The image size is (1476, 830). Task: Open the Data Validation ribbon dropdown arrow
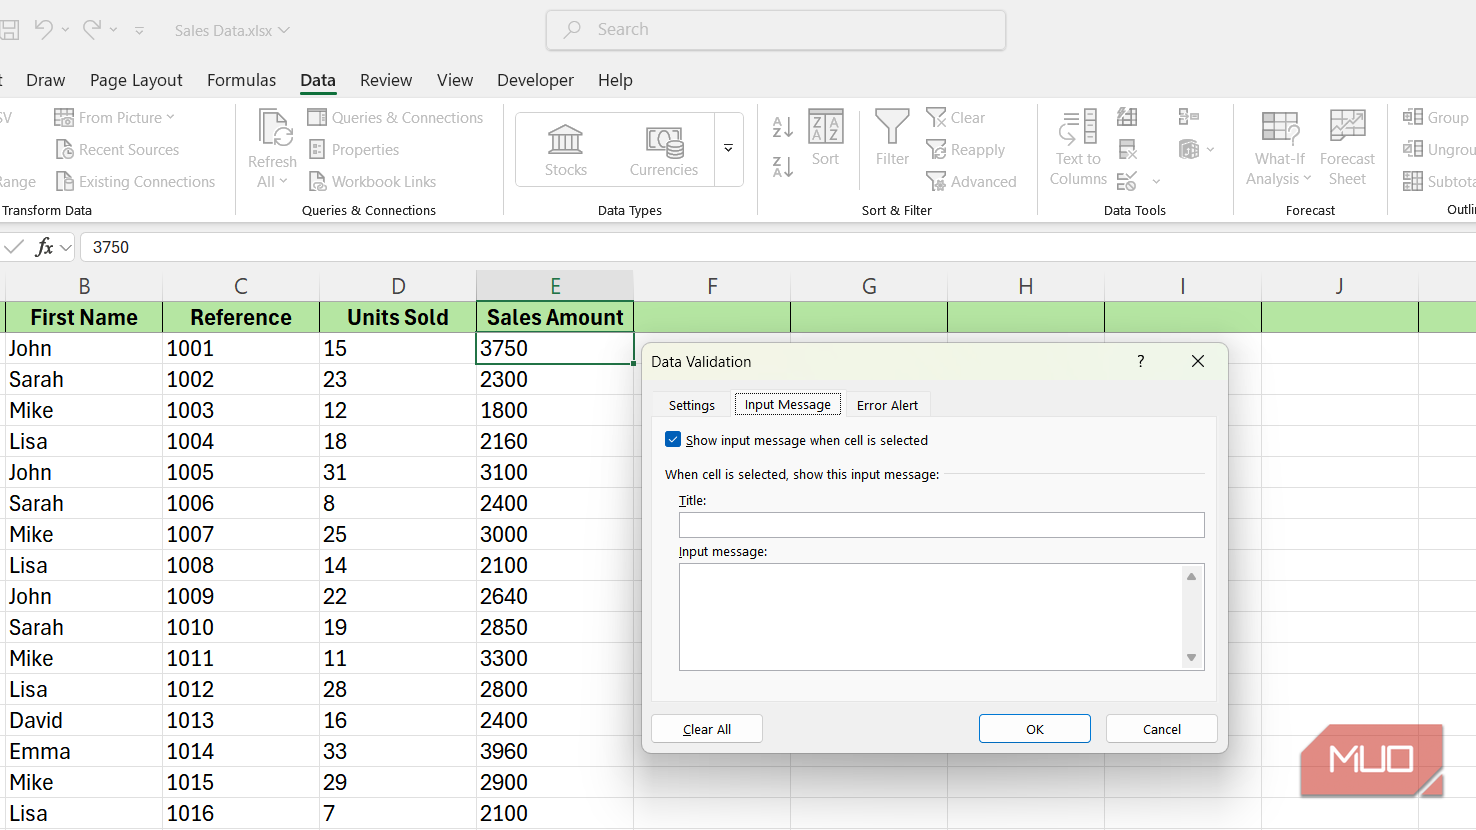pos(1156,182)
